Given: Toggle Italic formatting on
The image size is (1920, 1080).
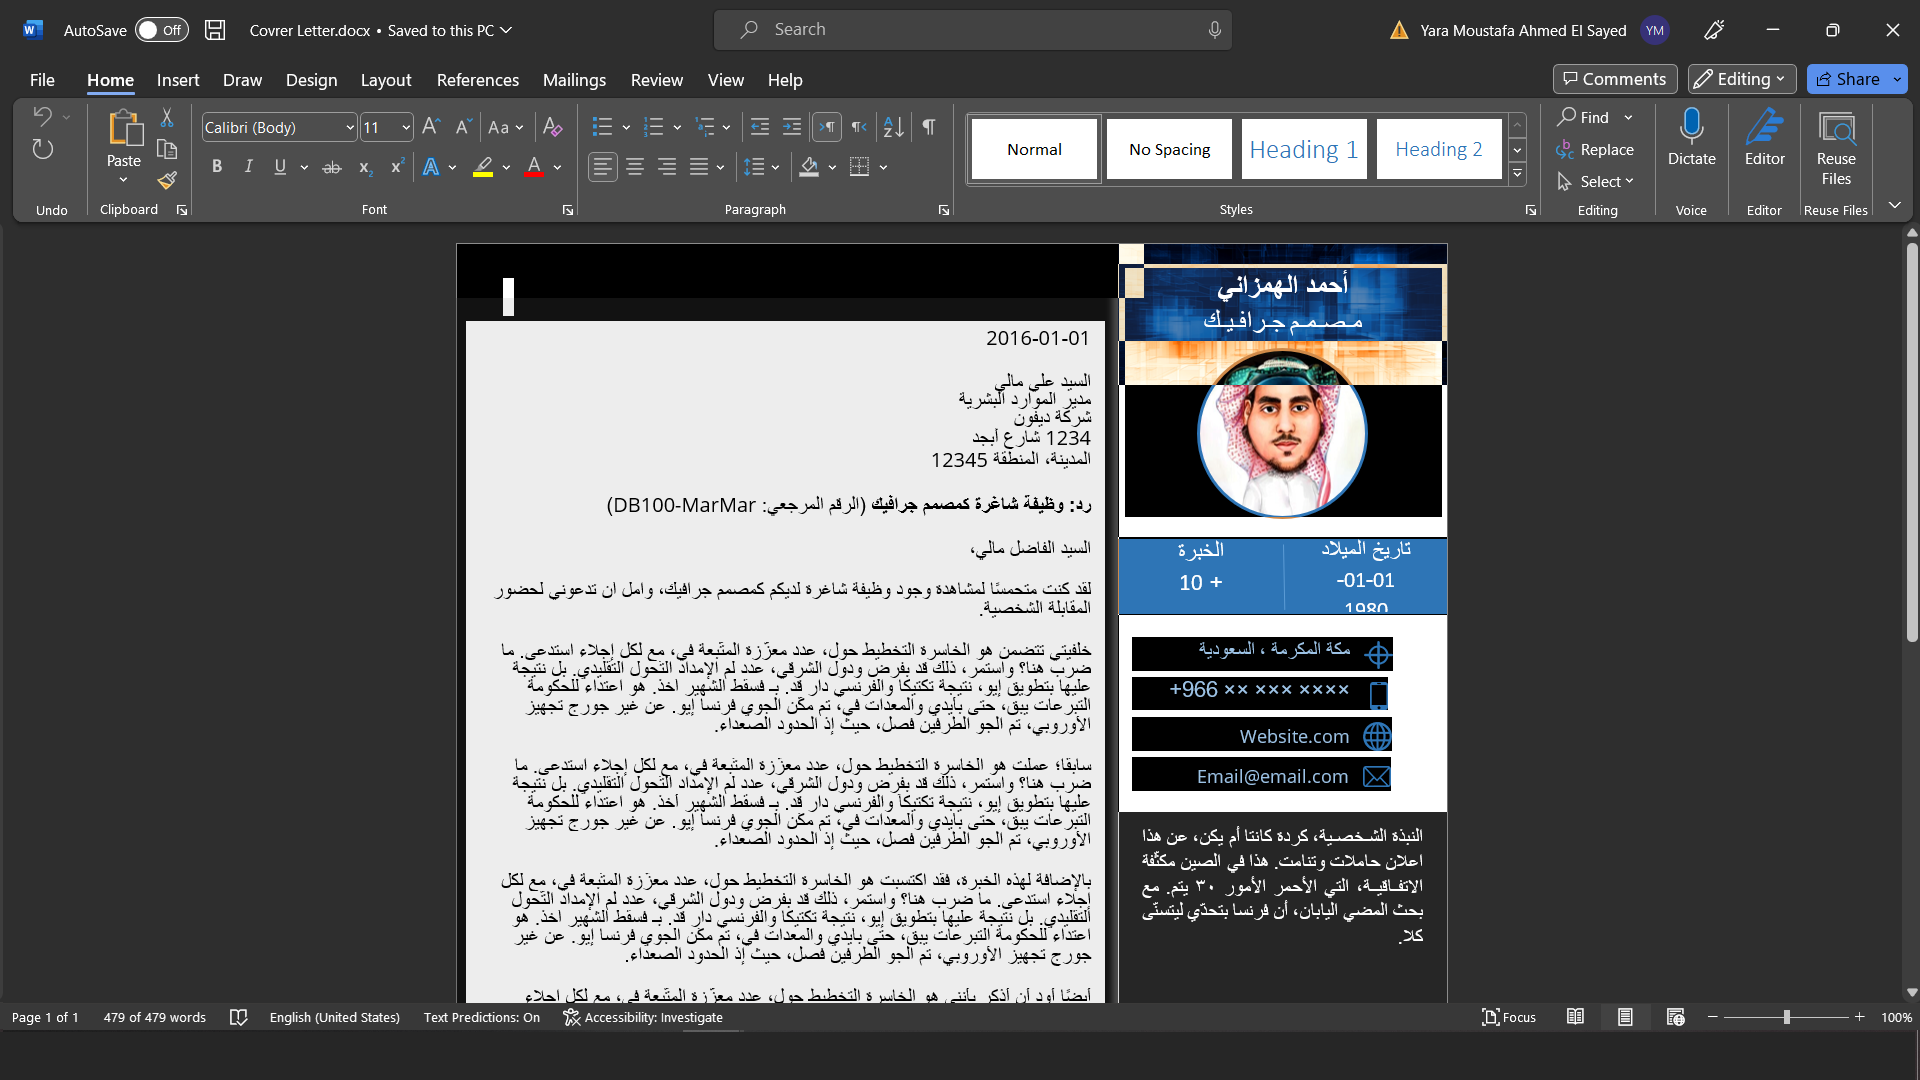Looking at the screenshot, I should [248, 167].
